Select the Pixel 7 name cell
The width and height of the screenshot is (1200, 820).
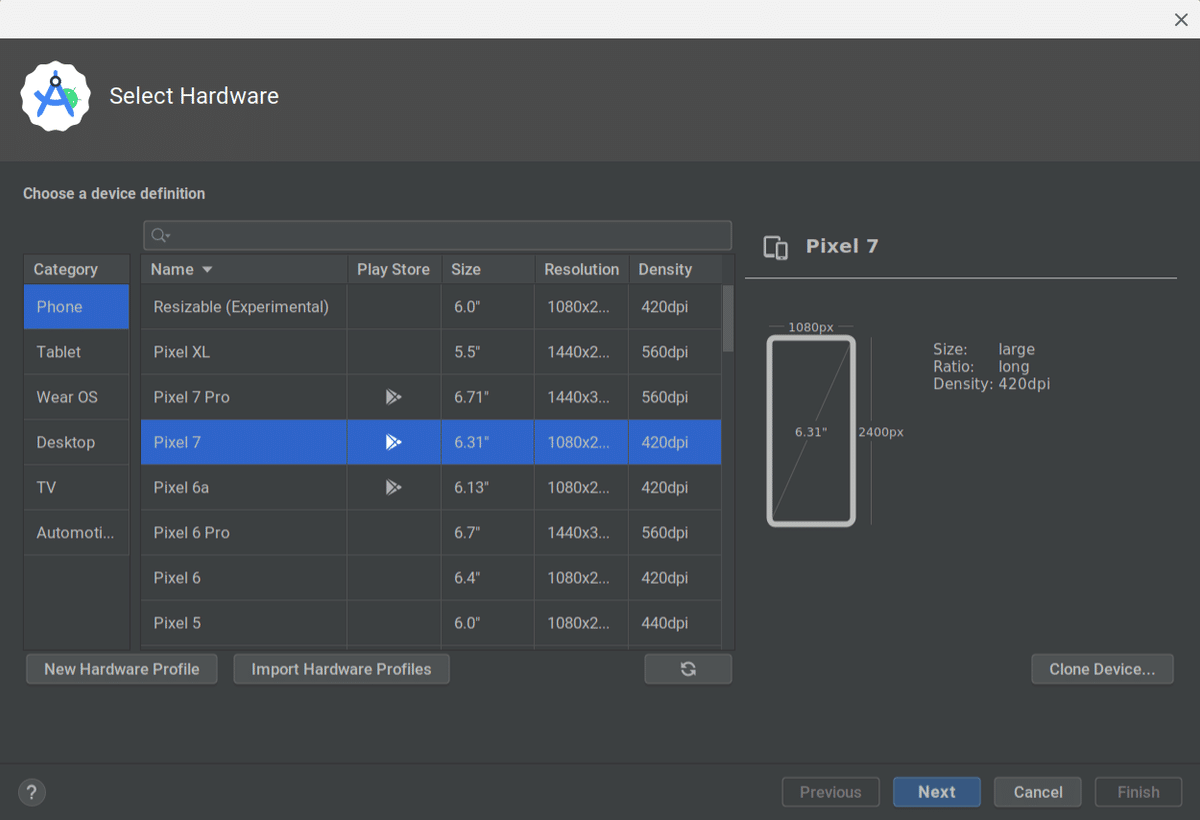click(244, 442)
